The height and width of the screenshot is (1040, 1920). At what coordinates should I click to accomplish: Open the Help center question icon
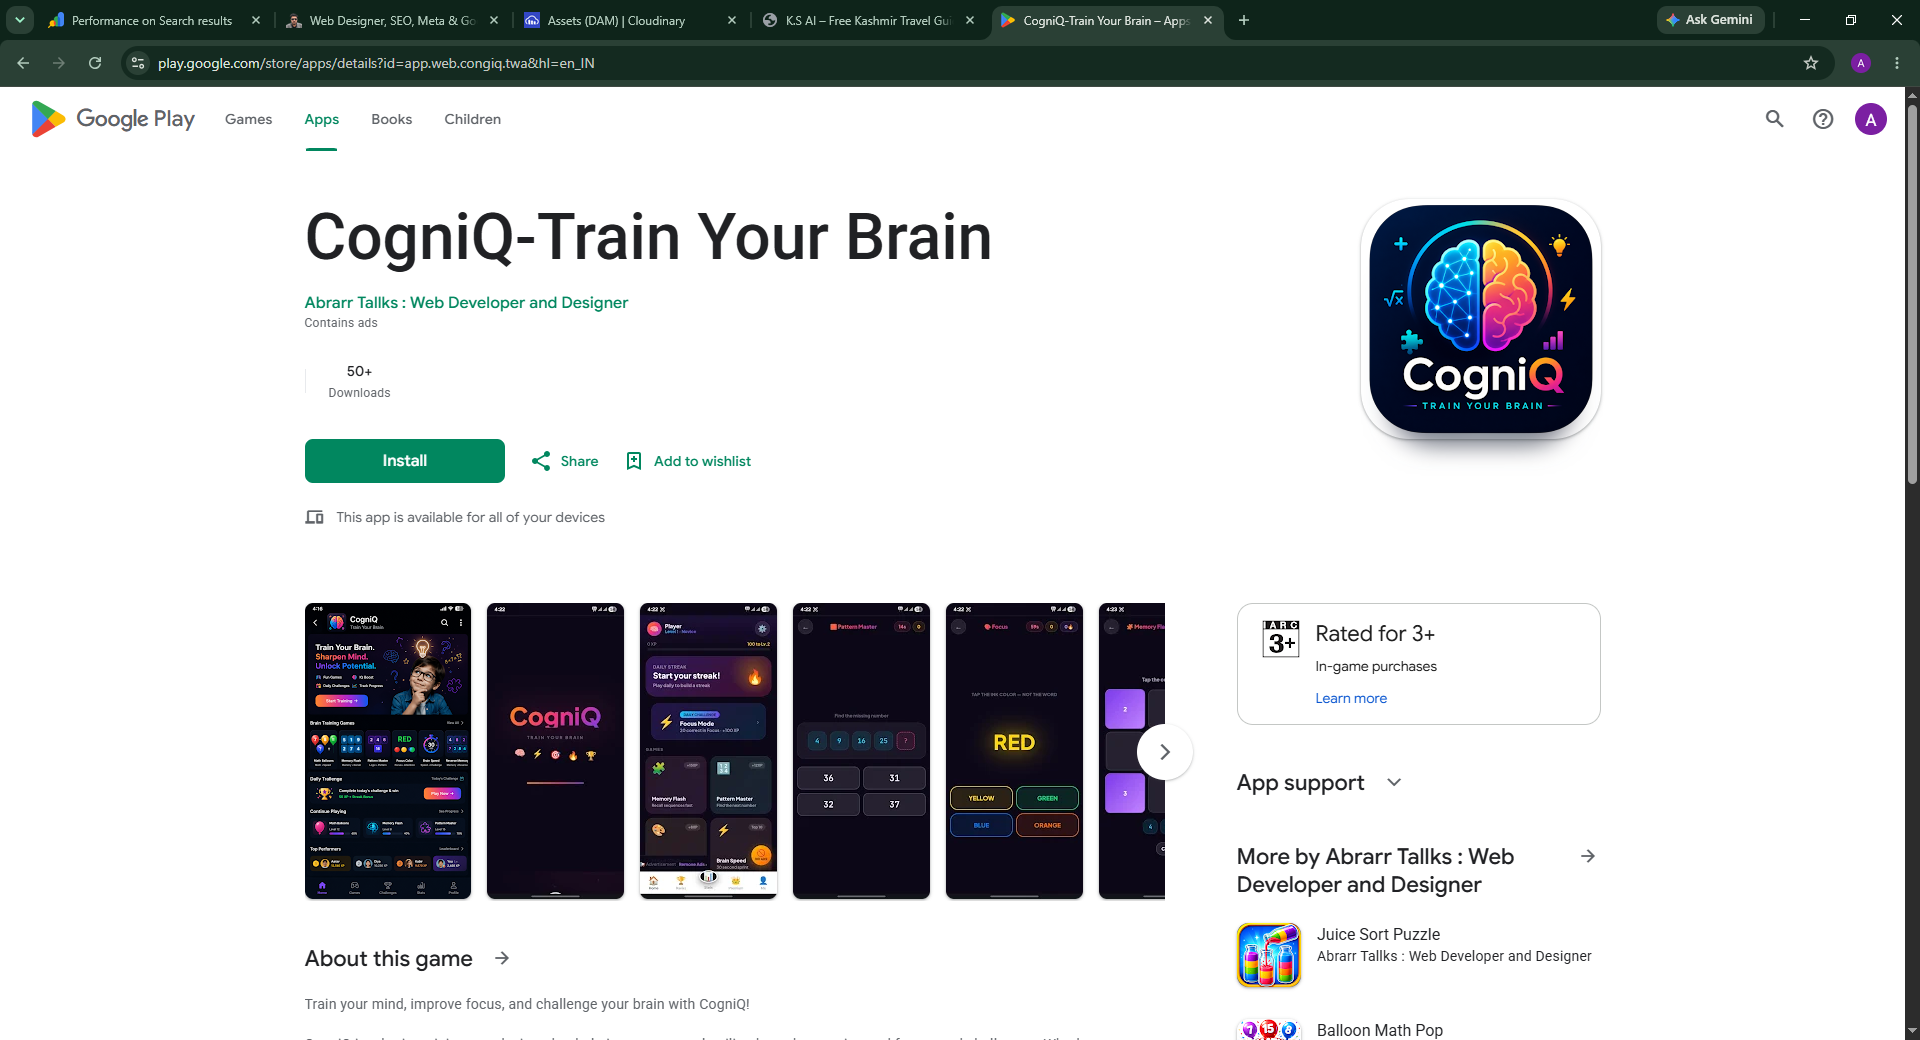point(1823,119)
